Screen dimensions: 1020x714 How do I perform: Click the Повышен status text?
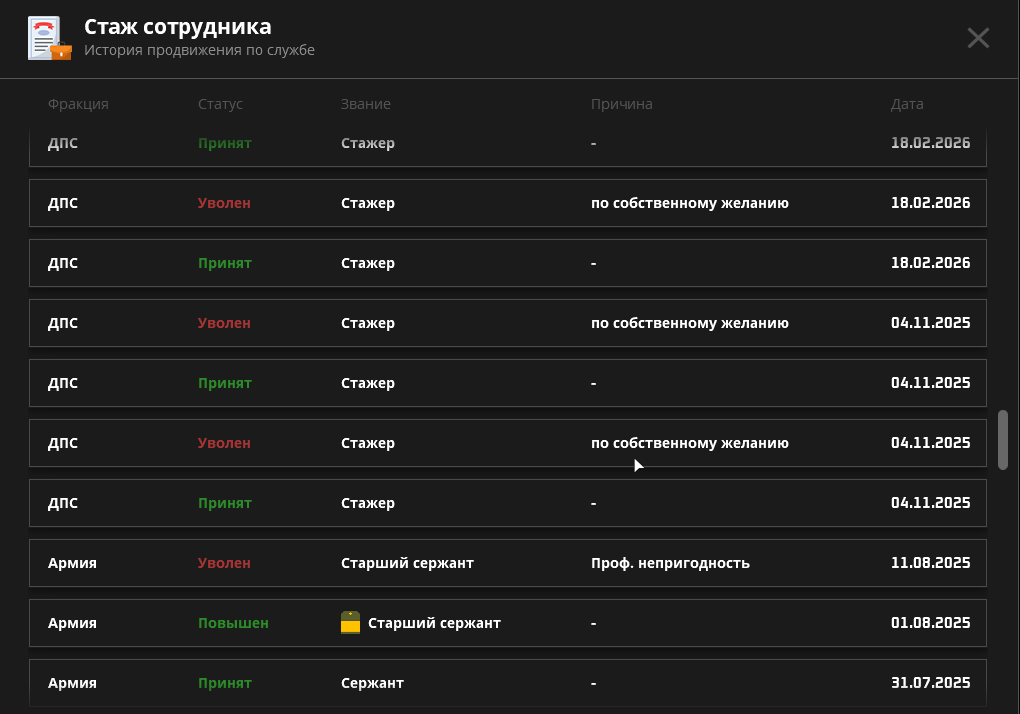233,623
